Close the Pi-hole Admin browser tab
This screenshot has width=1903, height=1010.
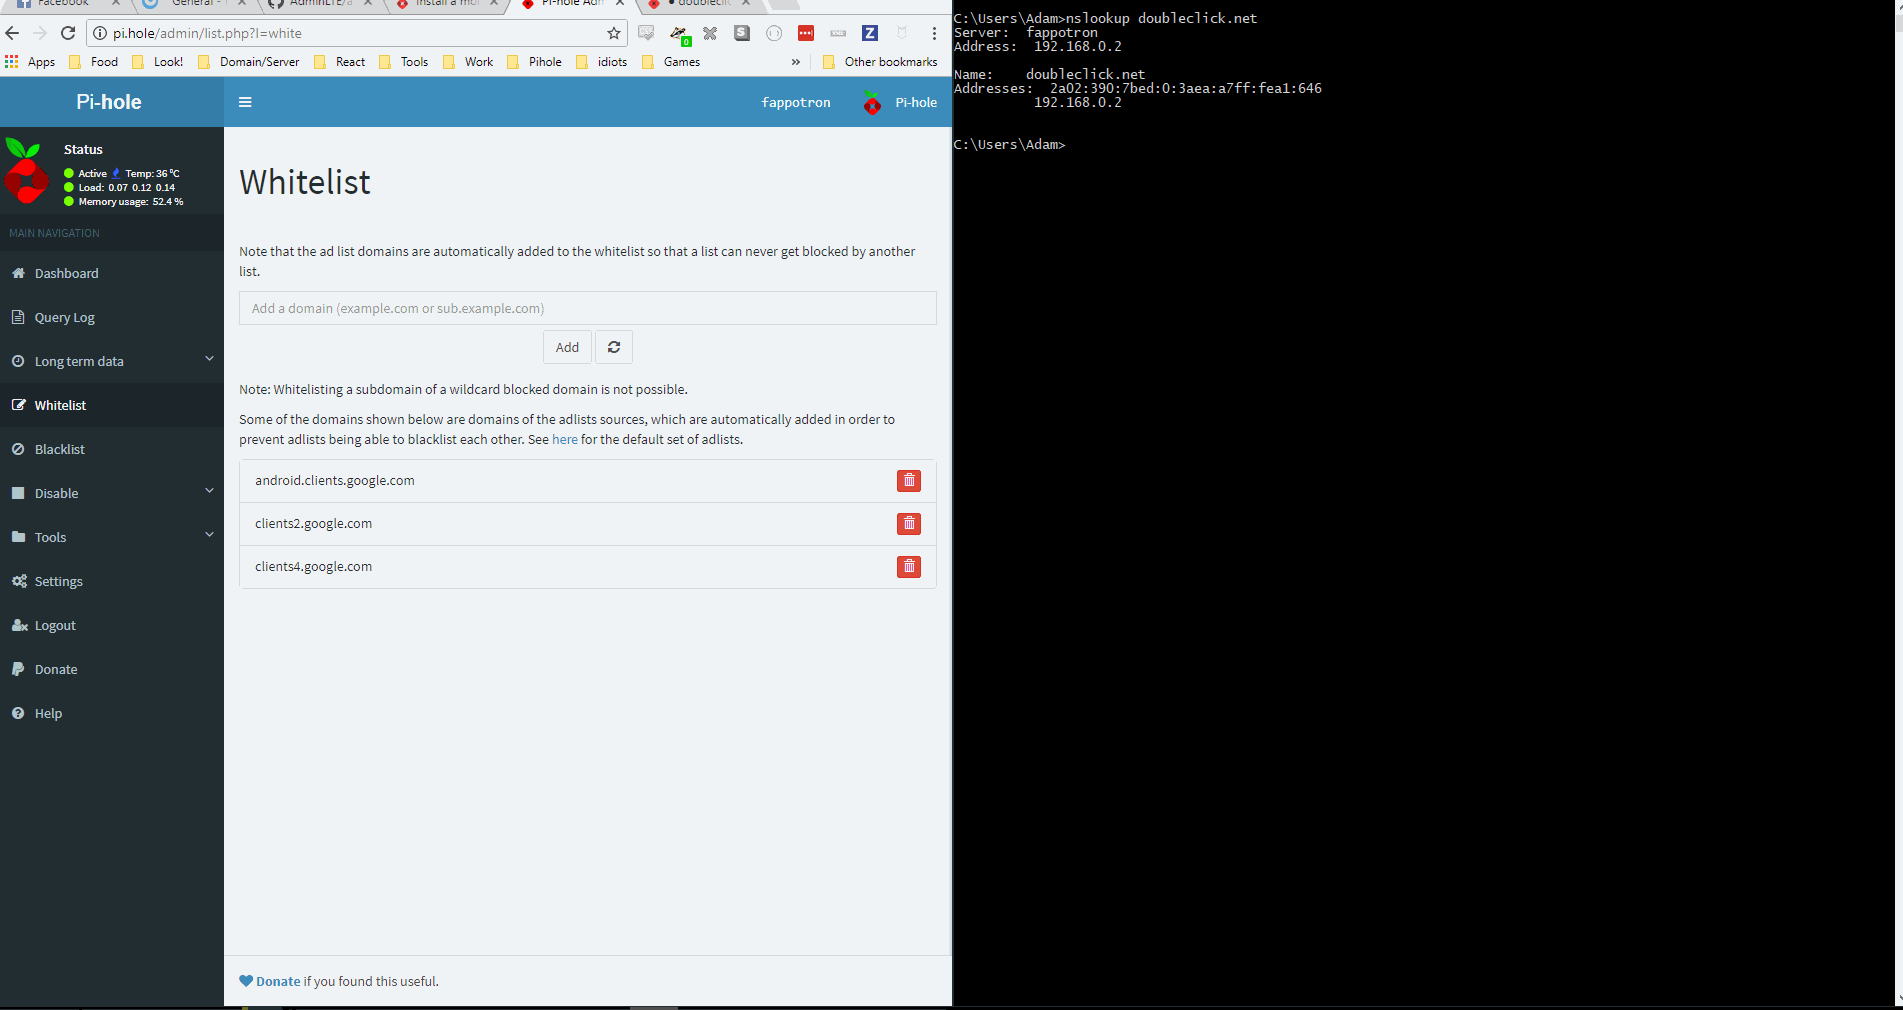tap(620, 3)
